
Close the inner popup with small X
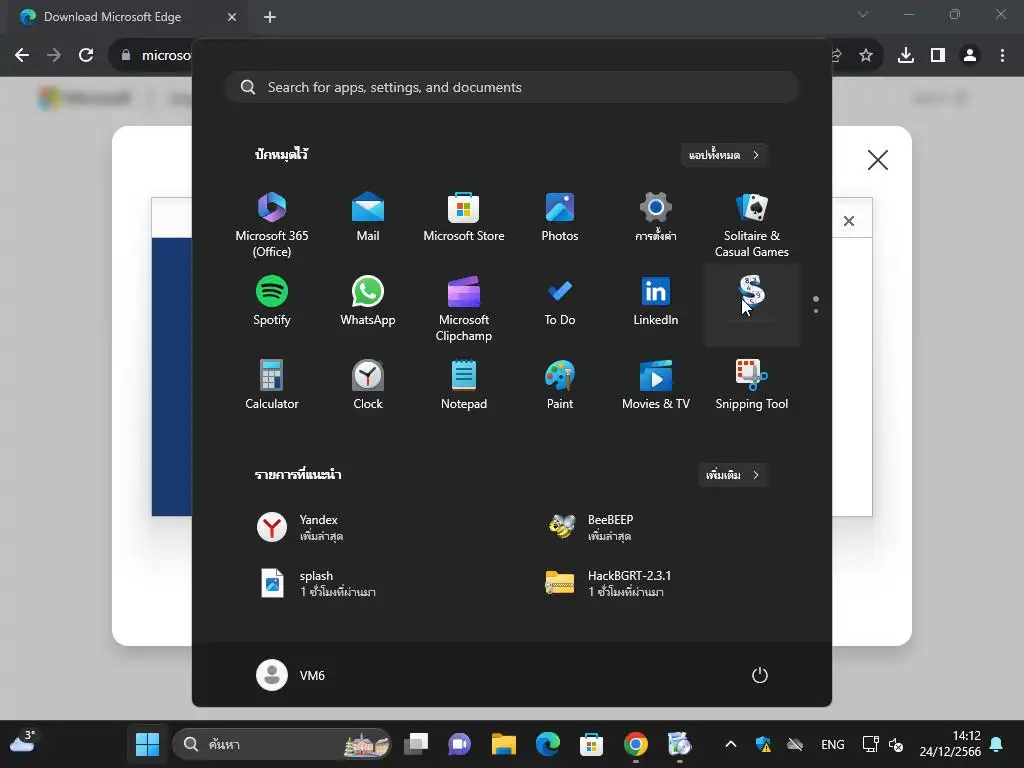click(x=849, y=221)
